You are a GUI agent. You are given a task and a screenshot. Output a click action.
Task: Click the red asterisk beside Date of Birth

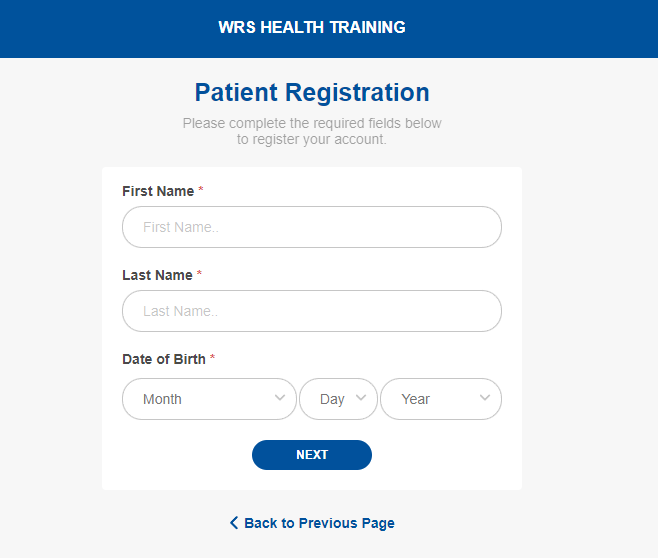[213, 358]
